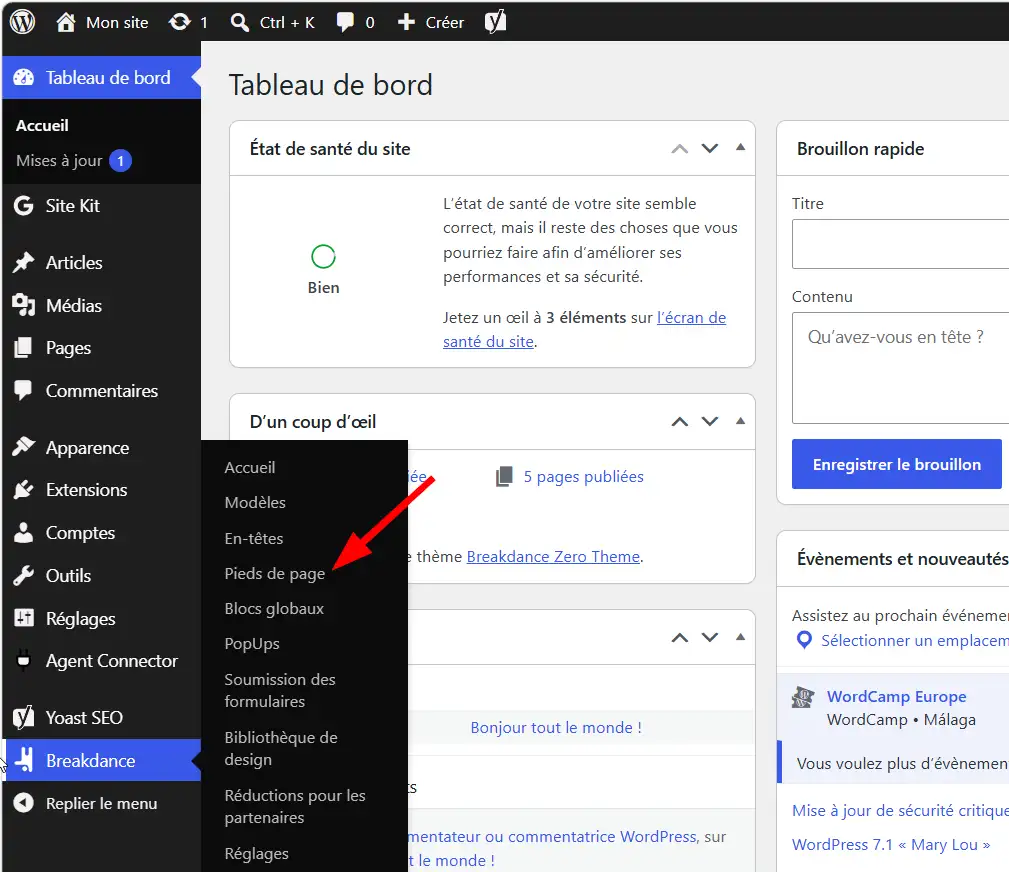Open the 5 pages publiées link
Image resolution: width=1009 pixels, height=872 pixels.
point(583,477)
